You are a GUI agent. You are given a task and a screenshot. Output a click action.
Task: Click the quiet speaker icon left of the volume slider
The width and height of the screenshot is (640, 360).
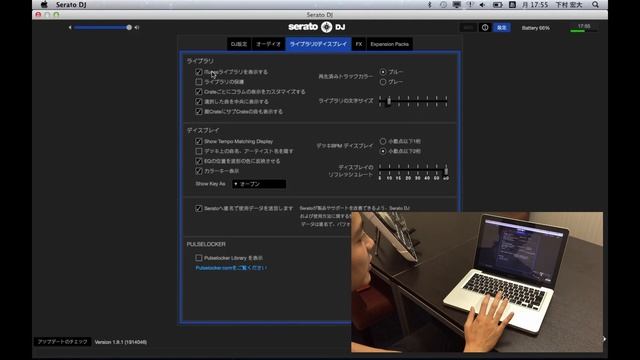70,27
